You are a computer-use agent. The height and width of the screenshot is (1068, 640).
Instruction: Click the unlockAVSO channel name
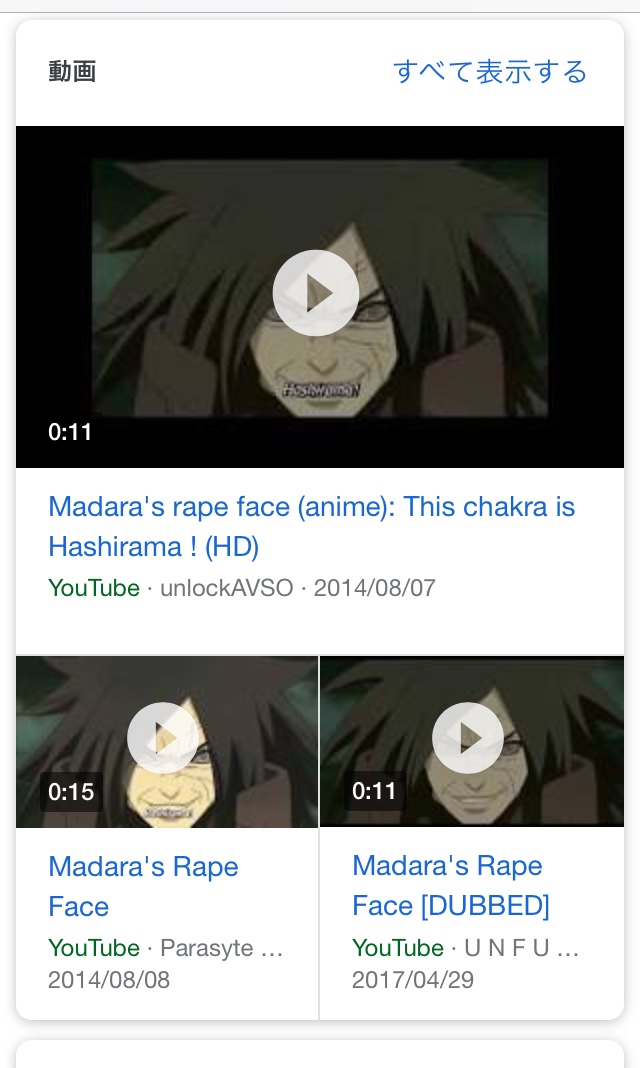pyautogui.click(x=227, y=588)
